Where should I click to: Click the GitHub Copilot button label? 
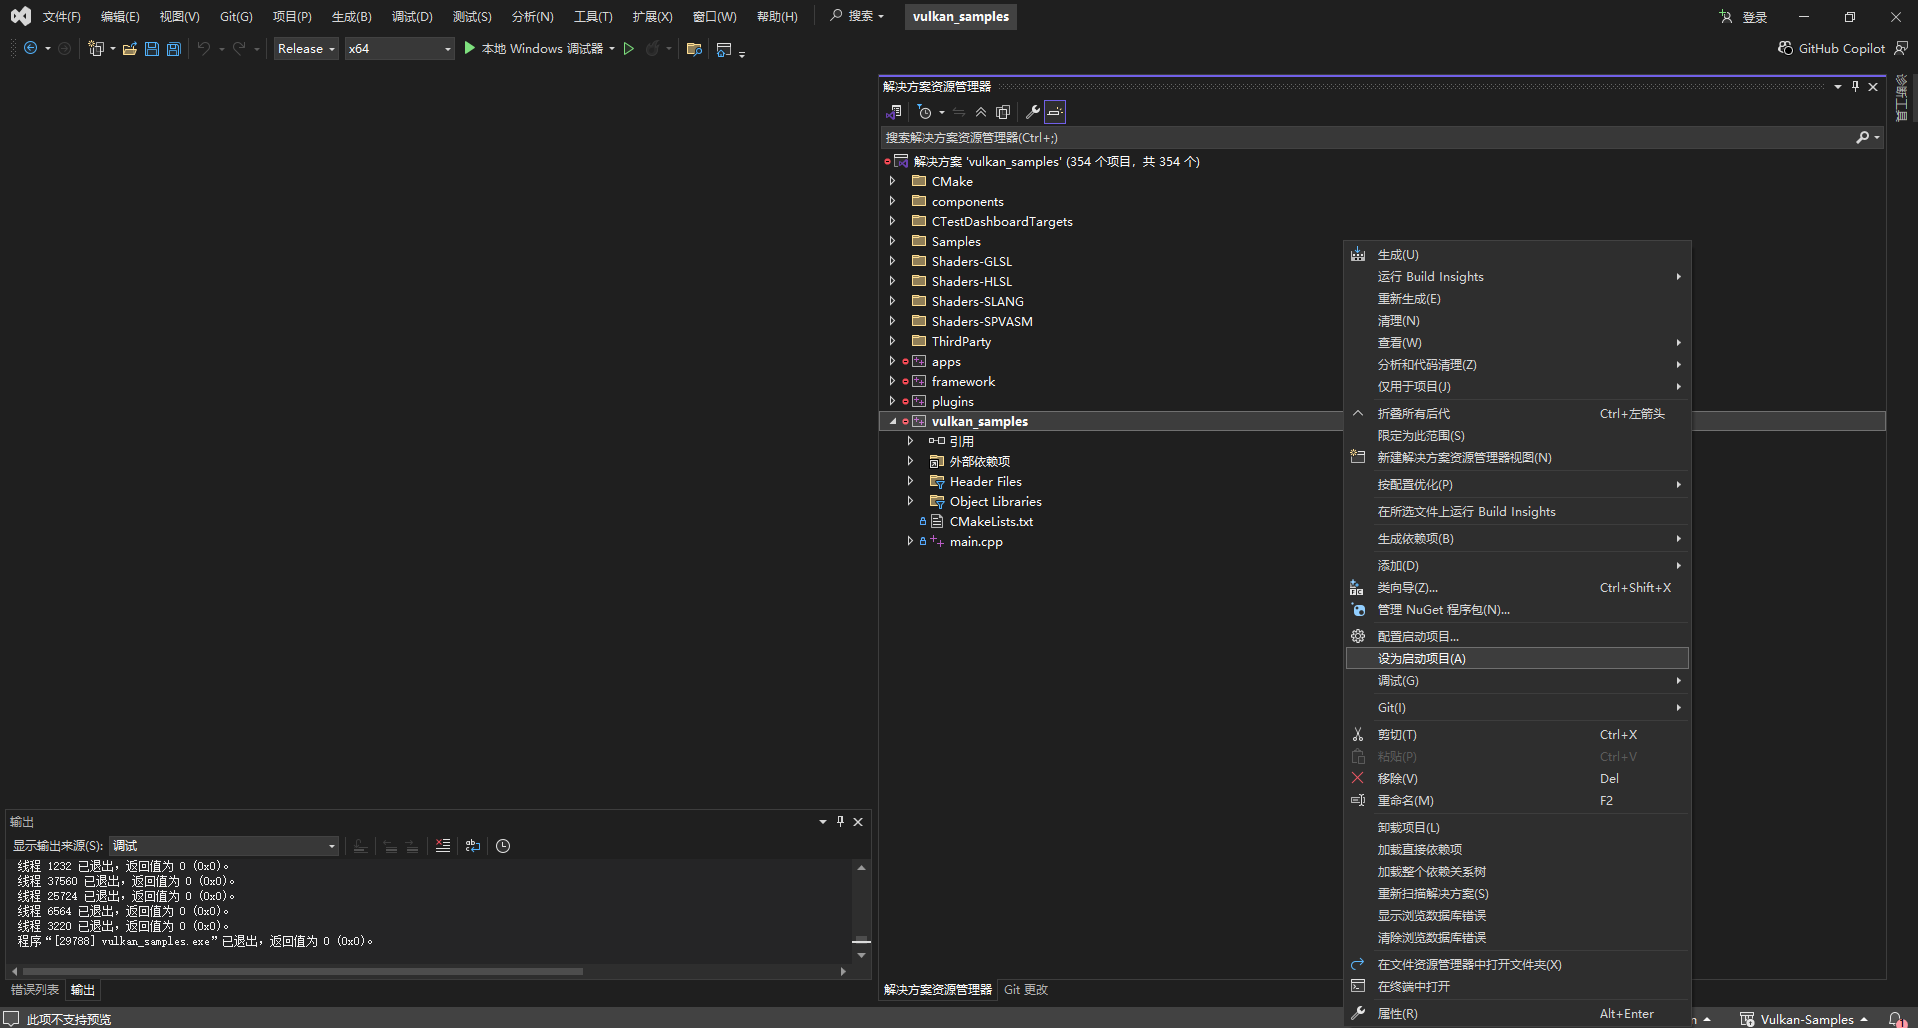pyautogui.click(x=1841, y=48)
